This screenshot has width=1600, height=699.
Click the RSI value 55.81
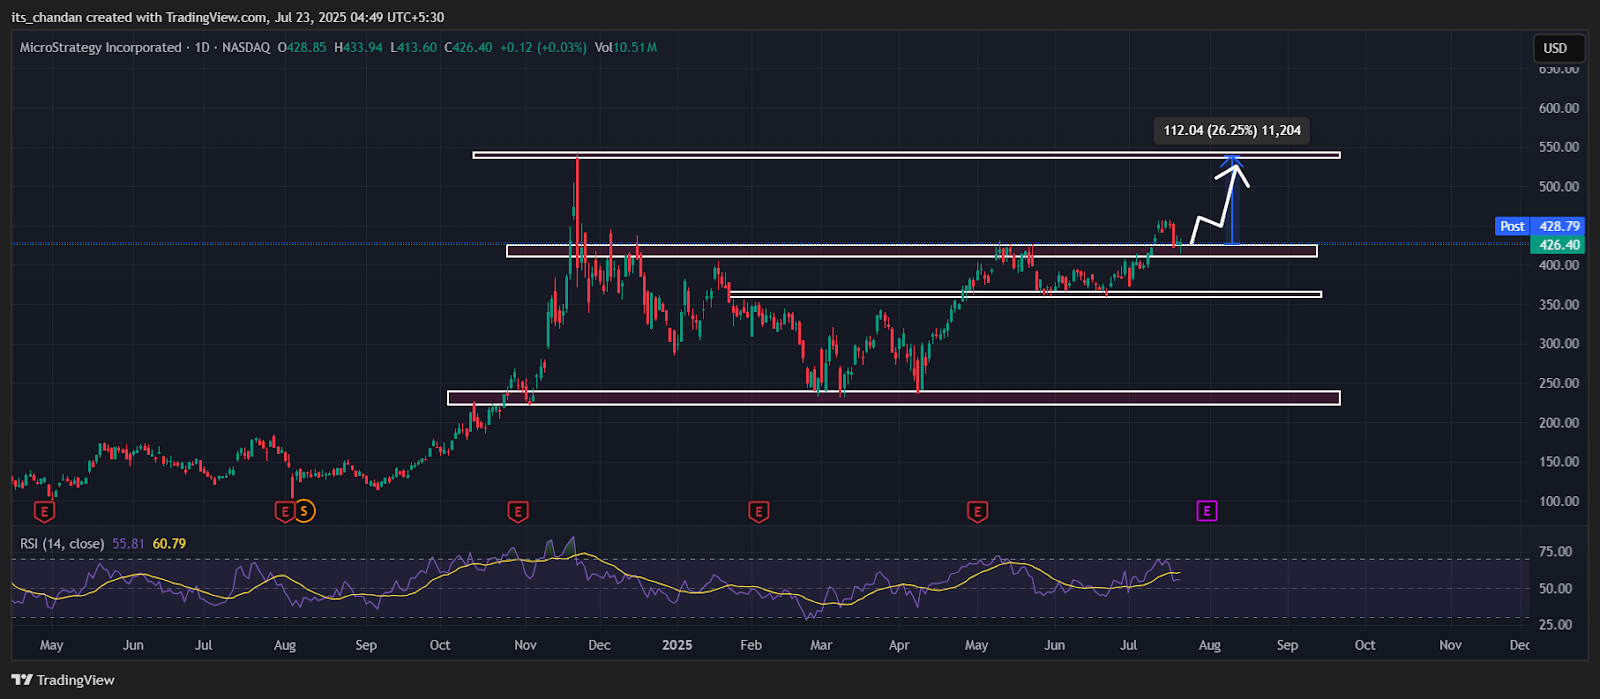click(x=129, y=544)
